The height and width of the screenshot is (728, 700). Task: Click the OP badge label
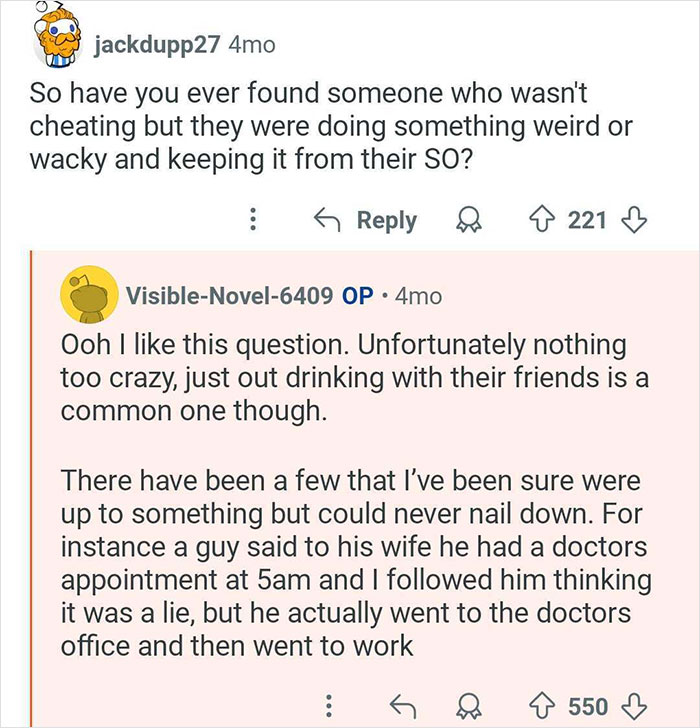tap(358, 296)
